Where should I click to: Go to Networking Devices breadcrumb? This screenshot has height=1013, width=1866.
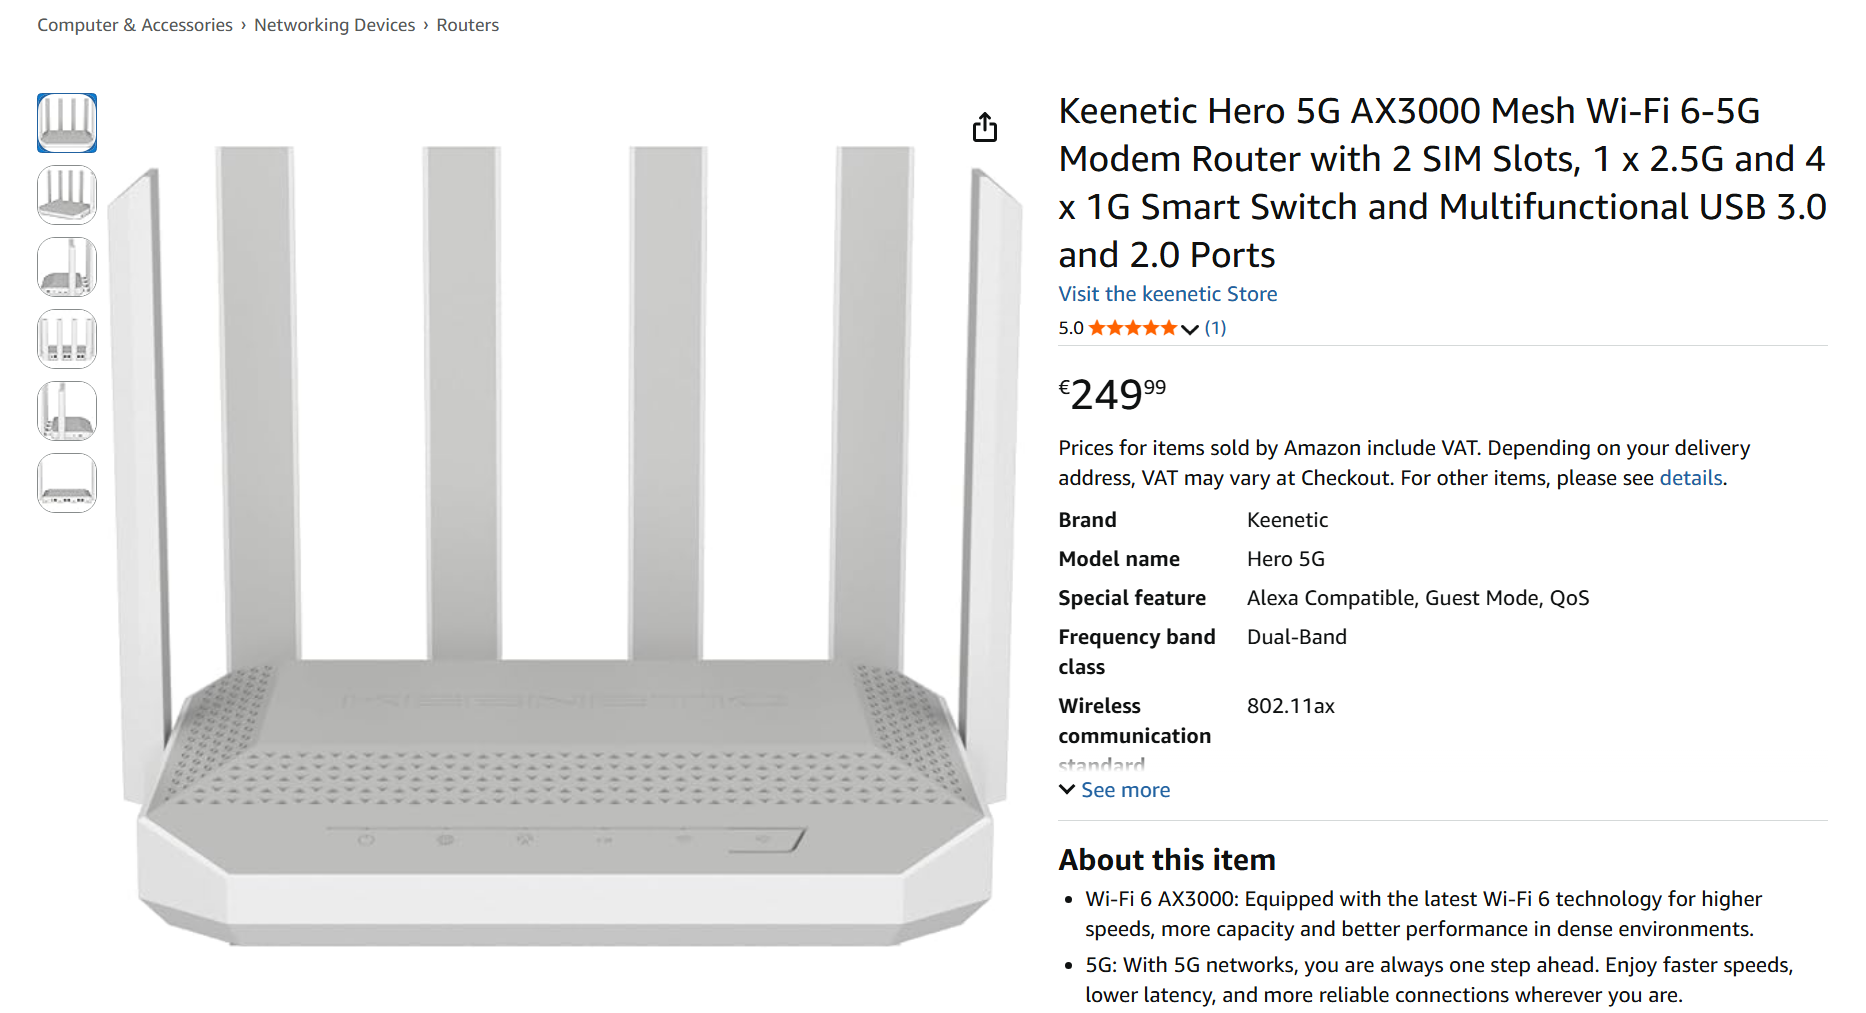334,25
